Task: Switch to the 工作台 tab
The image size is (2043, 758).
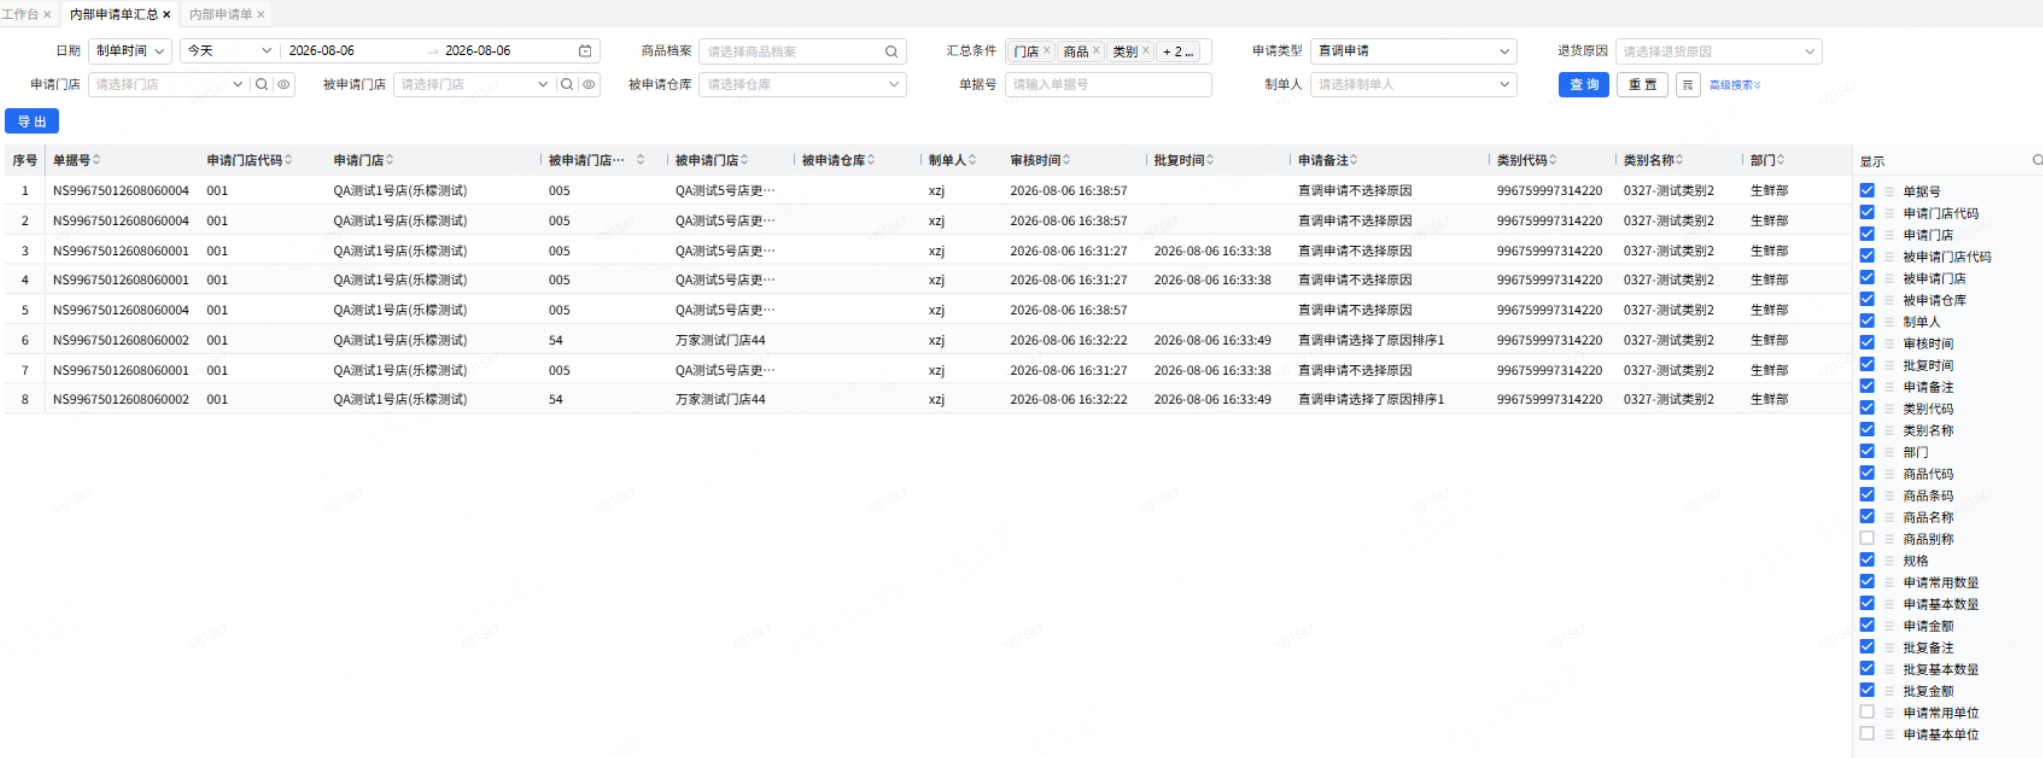Action: [x=20, y=14]
